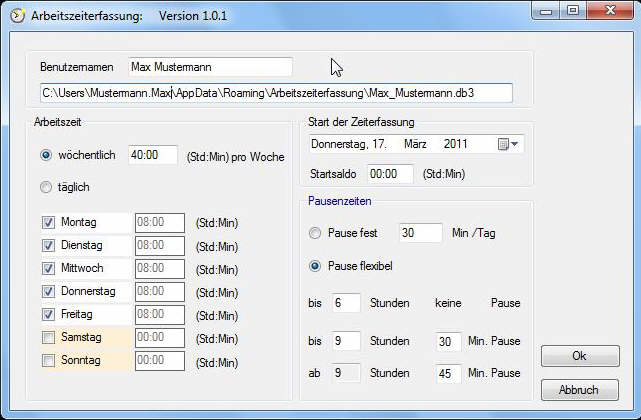Open the calendar dropdown for start date

(x=508, y=144)
